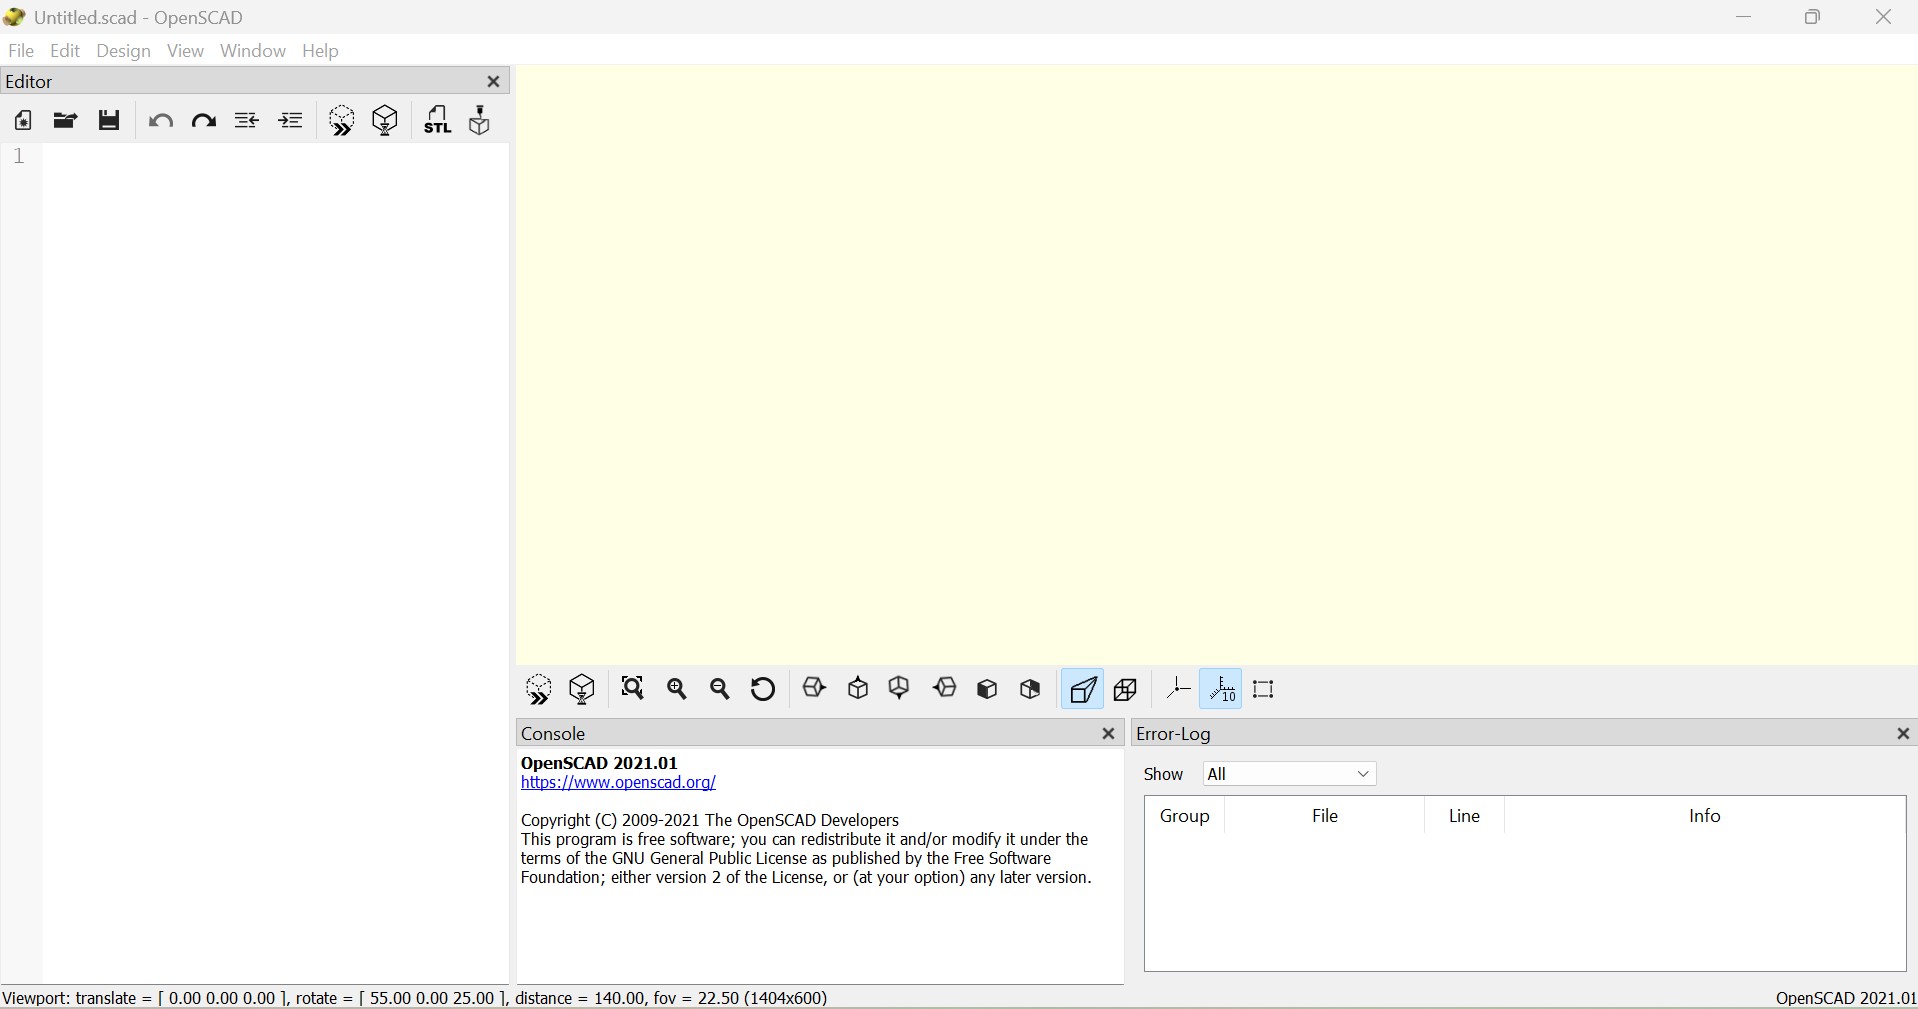This screenshot has height=1009, width=1918.
Task: Undo the last edit
Action: 161,122
